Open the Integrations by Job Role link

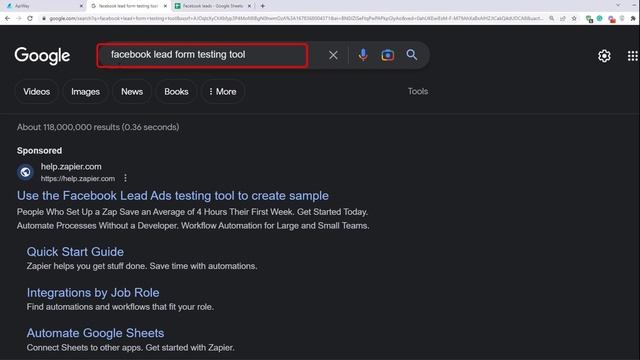93,293
